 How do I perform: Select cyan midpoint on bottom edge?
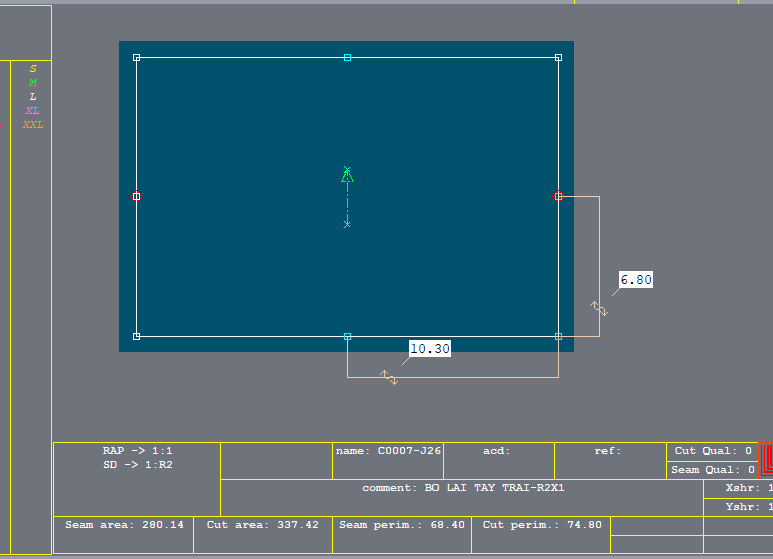(x=348, y=337)
